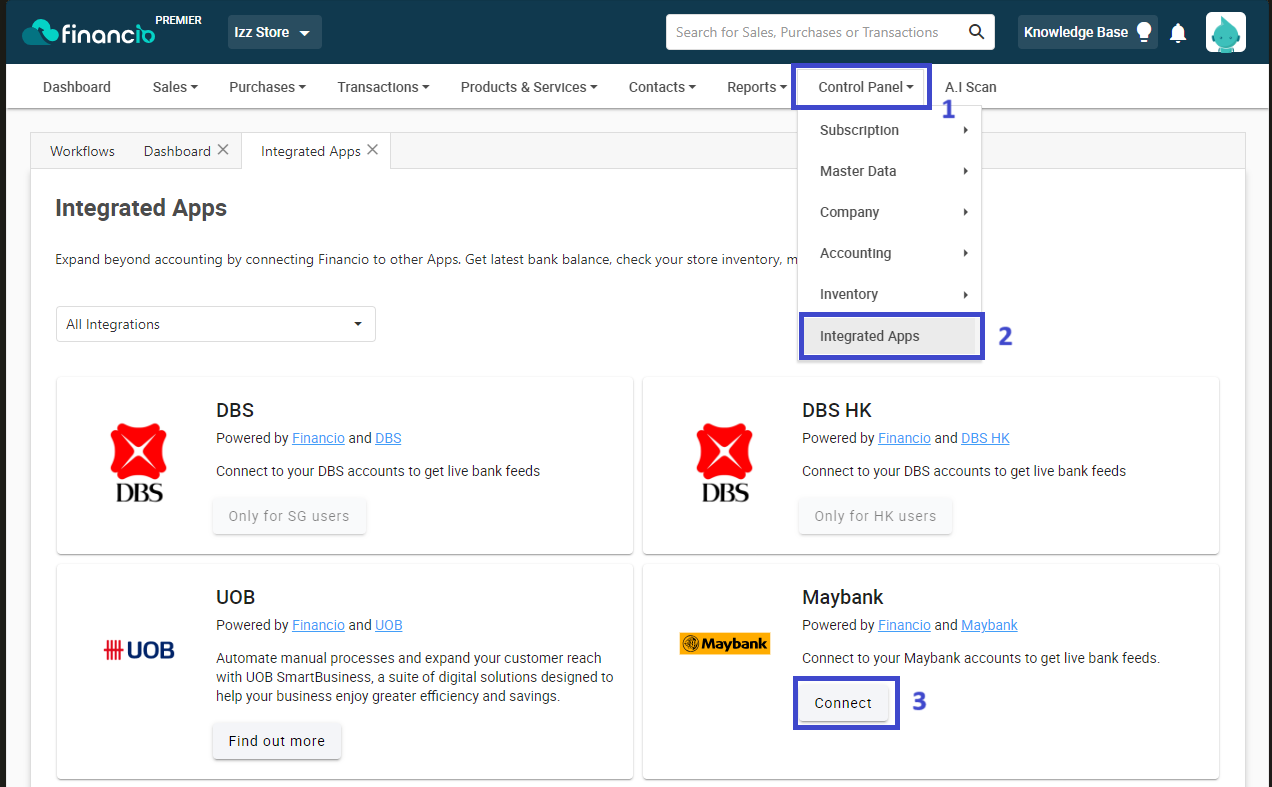Close the Integrated Apps tab
The image size is (1272, 787).
pyautogui.click(x=372, y=150)
